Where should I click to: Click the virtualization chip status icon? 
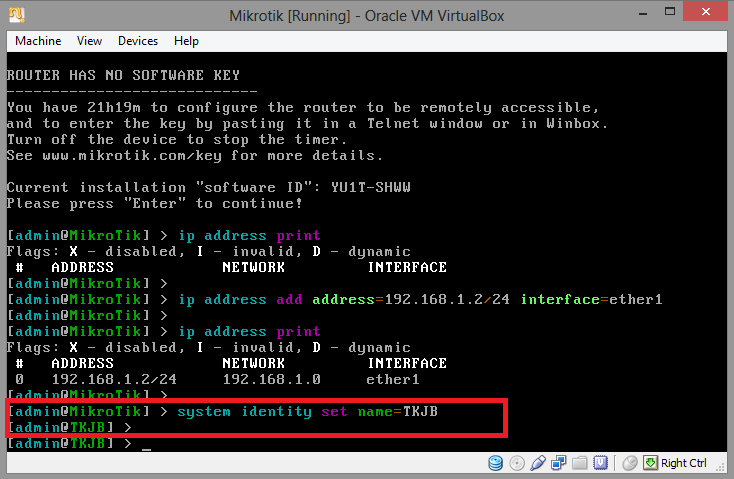click(x=600, y=463)
